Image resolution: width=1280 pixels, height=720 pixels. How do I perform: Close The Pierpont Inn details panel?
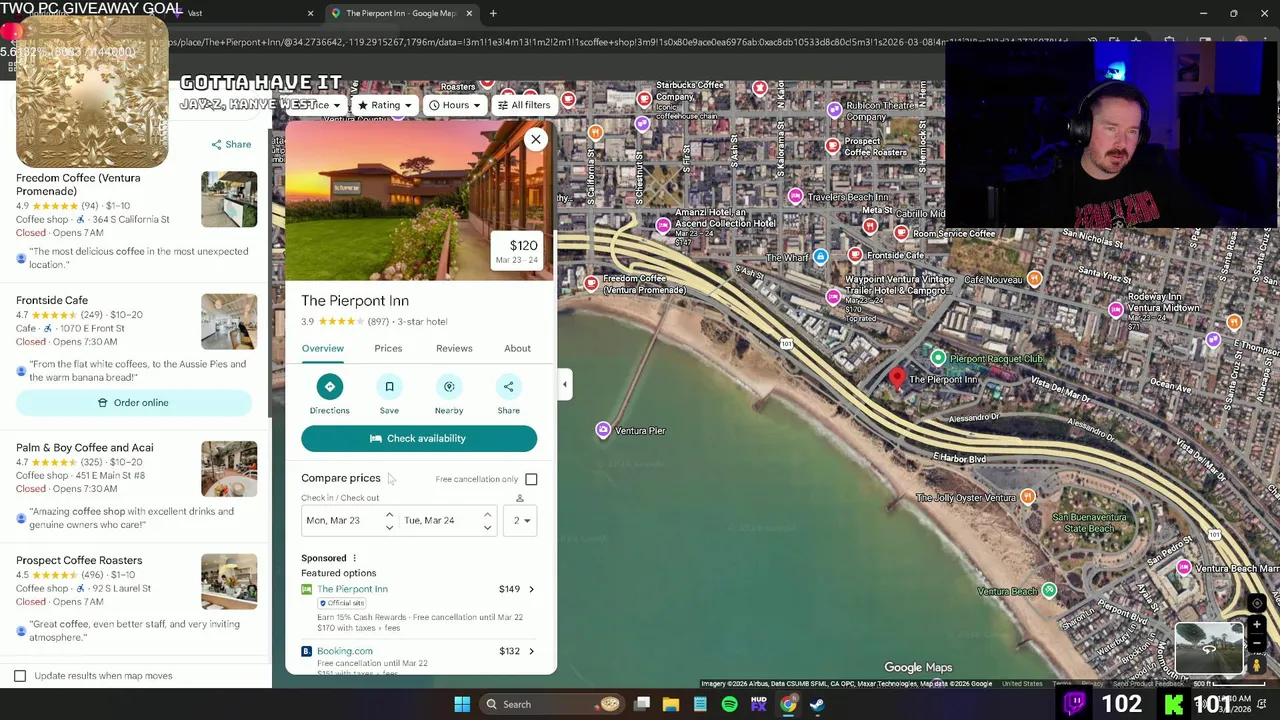536,140
